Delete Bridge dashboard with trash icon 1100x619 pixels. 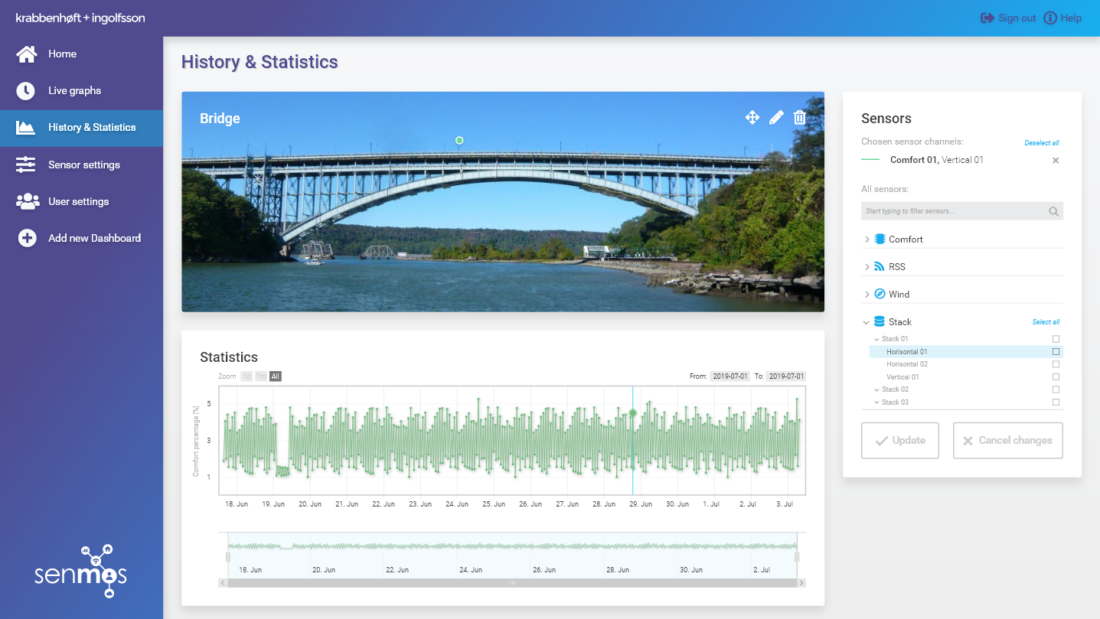coord(799,118)
